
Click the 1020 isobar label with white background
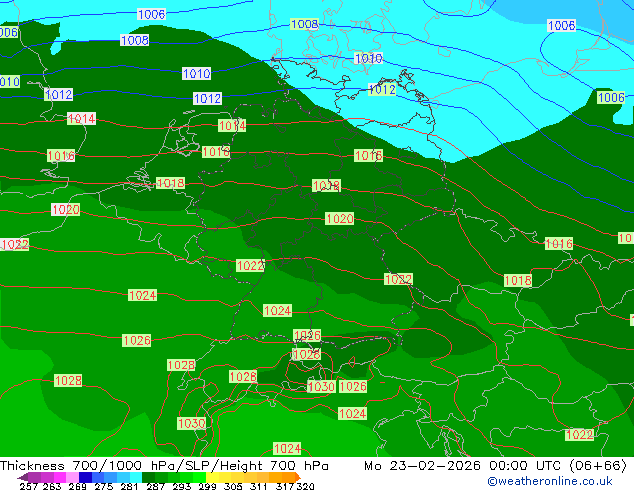(x=66, y=209)
